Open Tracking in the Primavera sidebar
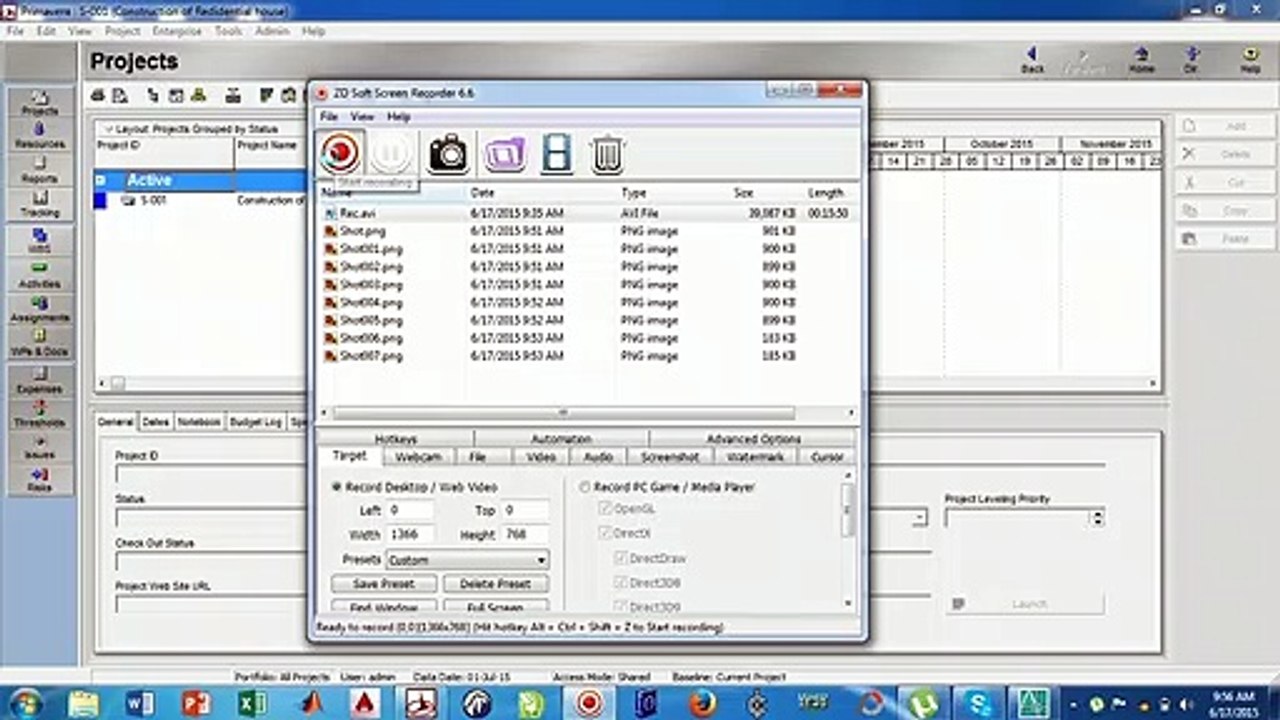1280x720 pixels. tap(40, 204)
